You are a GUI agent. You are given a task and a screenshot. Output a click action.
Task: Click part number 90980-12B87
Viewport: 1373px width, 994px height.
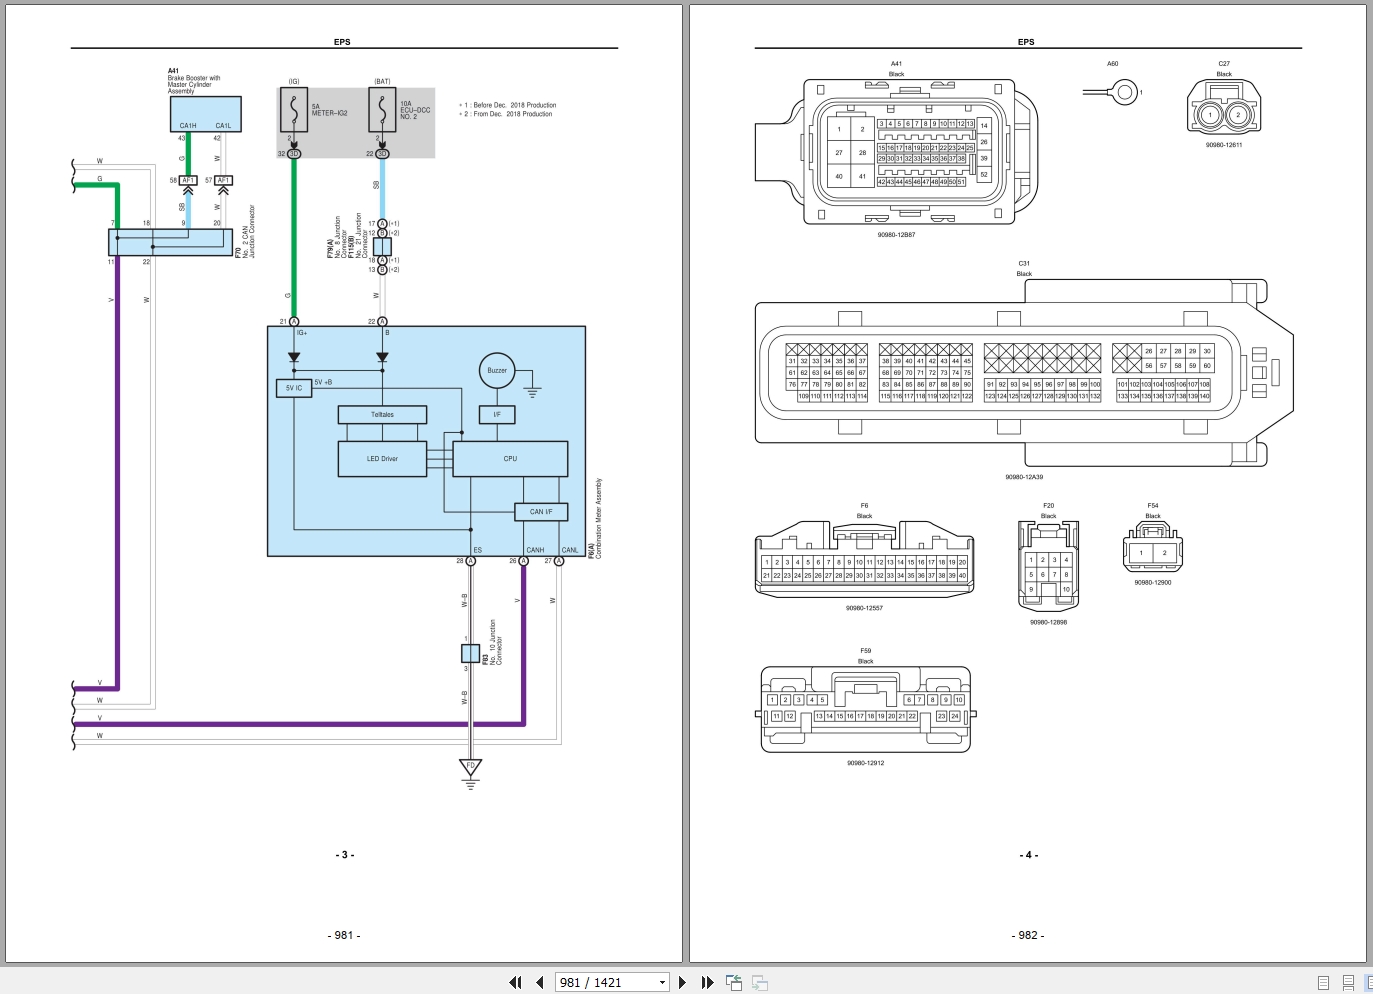(x=896, y=235)
